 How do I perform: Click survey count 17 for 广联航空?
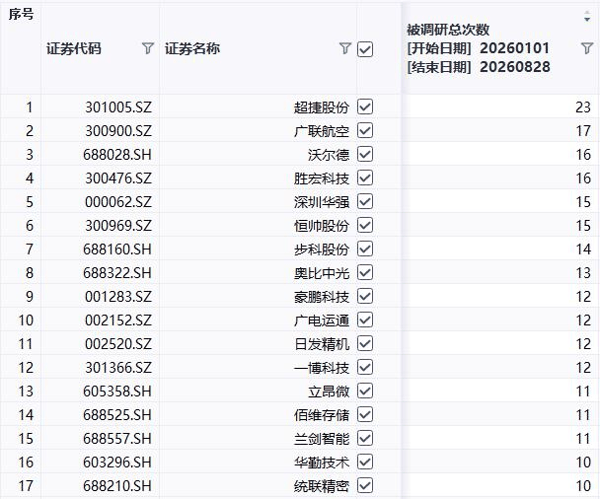tap(583, 131)
